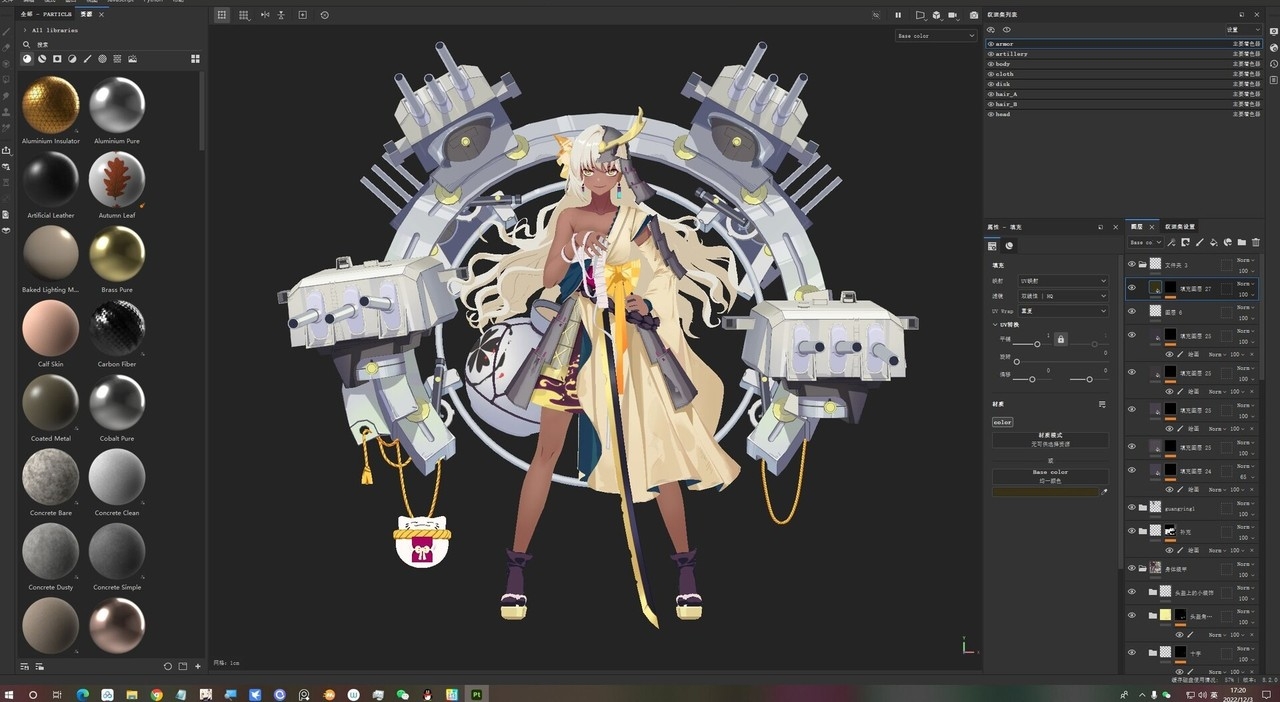Open the history clock icon in right dock
Screen dimensions: 1280x702
click(1274, 65)
